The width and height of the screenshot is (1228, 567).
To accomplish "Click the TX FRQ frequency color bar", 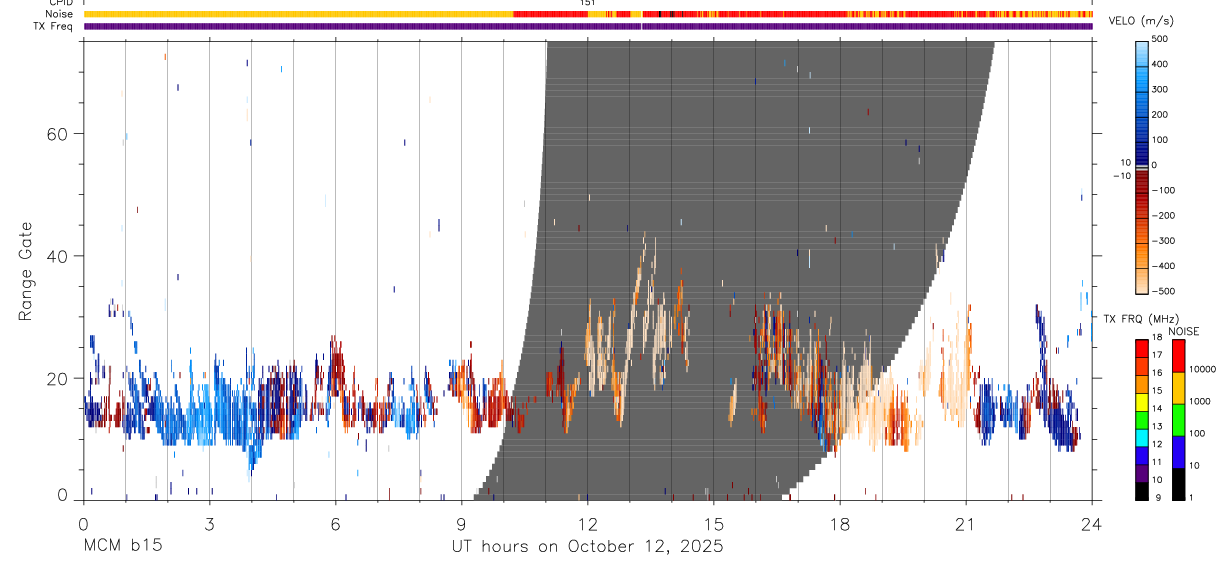I will [x=1142, y=420].
